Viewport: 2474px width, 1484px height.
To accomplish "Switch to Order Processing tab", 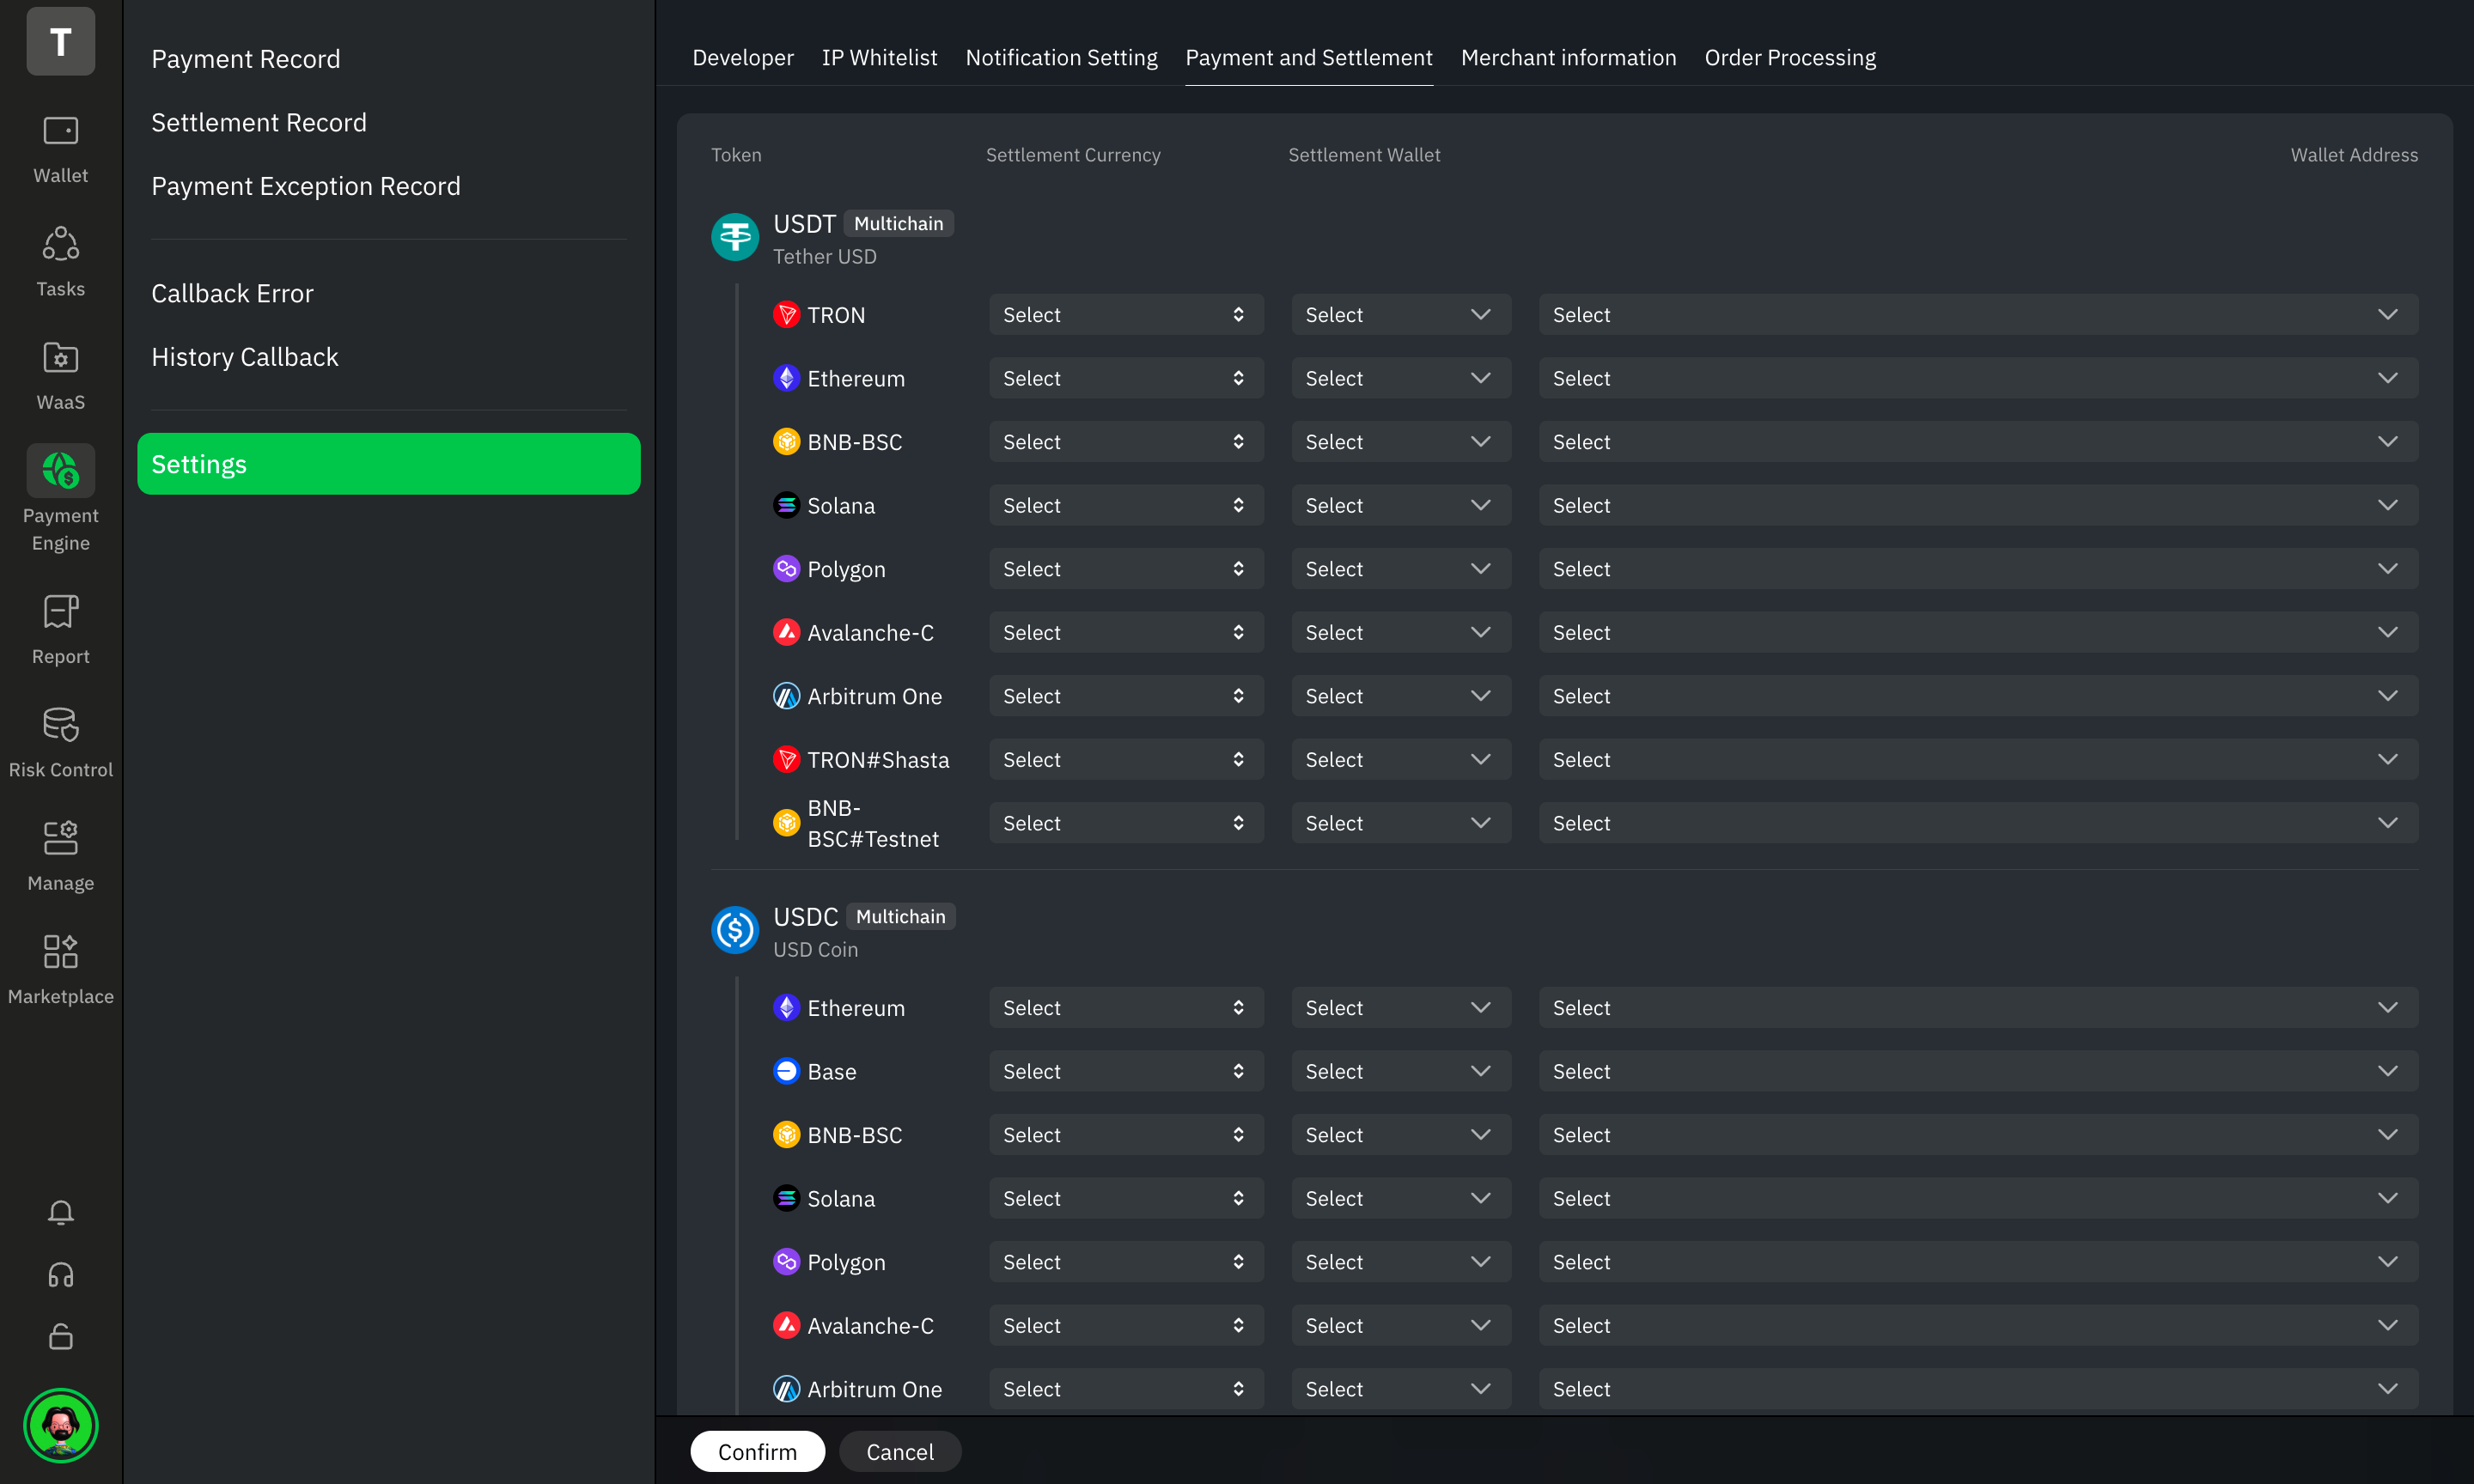I will coord(1790,58).
